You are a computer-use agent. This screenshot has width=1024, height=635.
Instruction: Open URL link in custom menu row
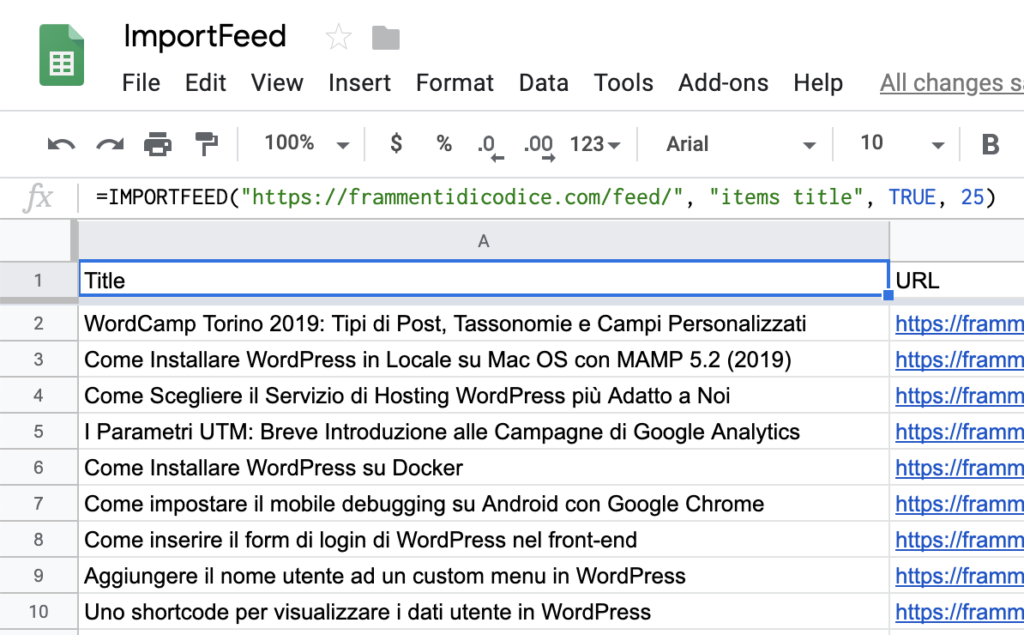coord(959,576)
